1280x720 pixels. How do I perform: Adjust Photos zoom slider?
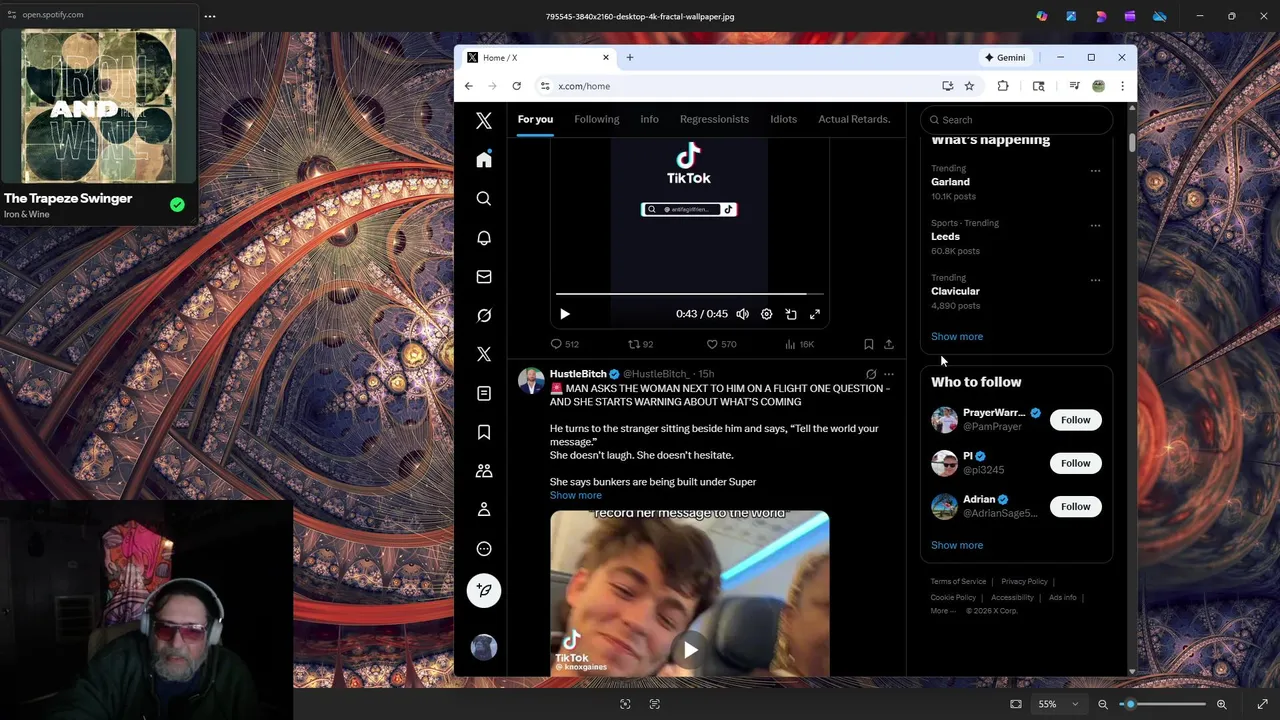[x=1162, y=704]
